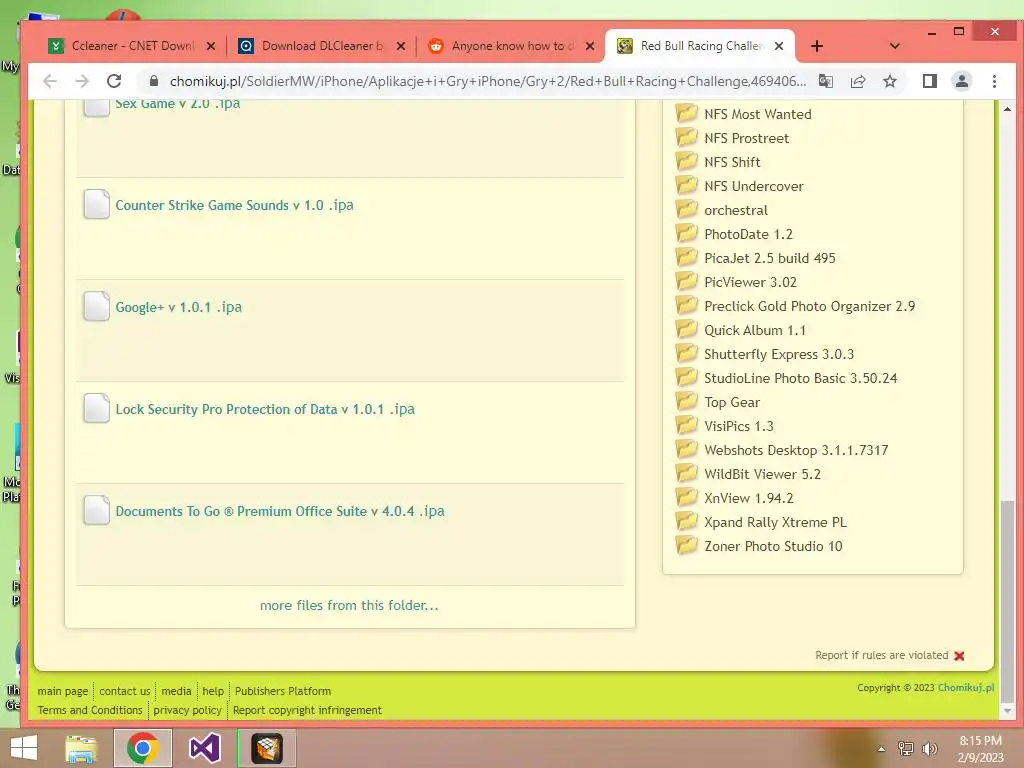This screenshot has height=768, width=1024.
Task: Open a new browser tab
Action: point(816,46)
